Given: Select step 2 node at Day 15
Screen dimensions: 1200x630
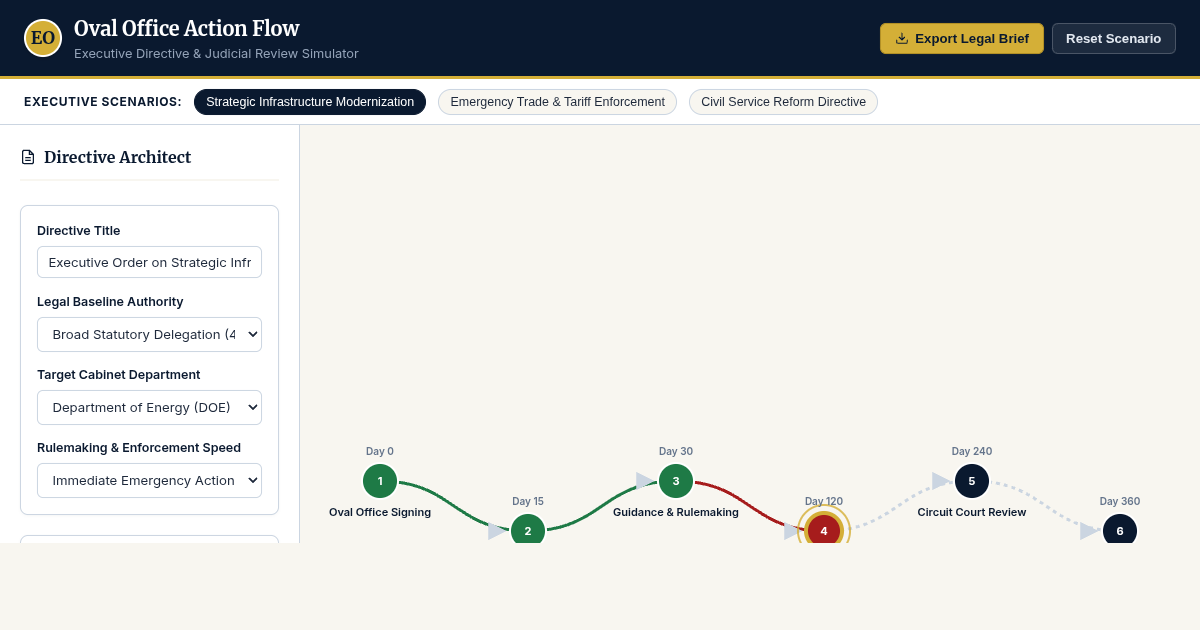Looking at the screenshot, I should coord(528,529).
